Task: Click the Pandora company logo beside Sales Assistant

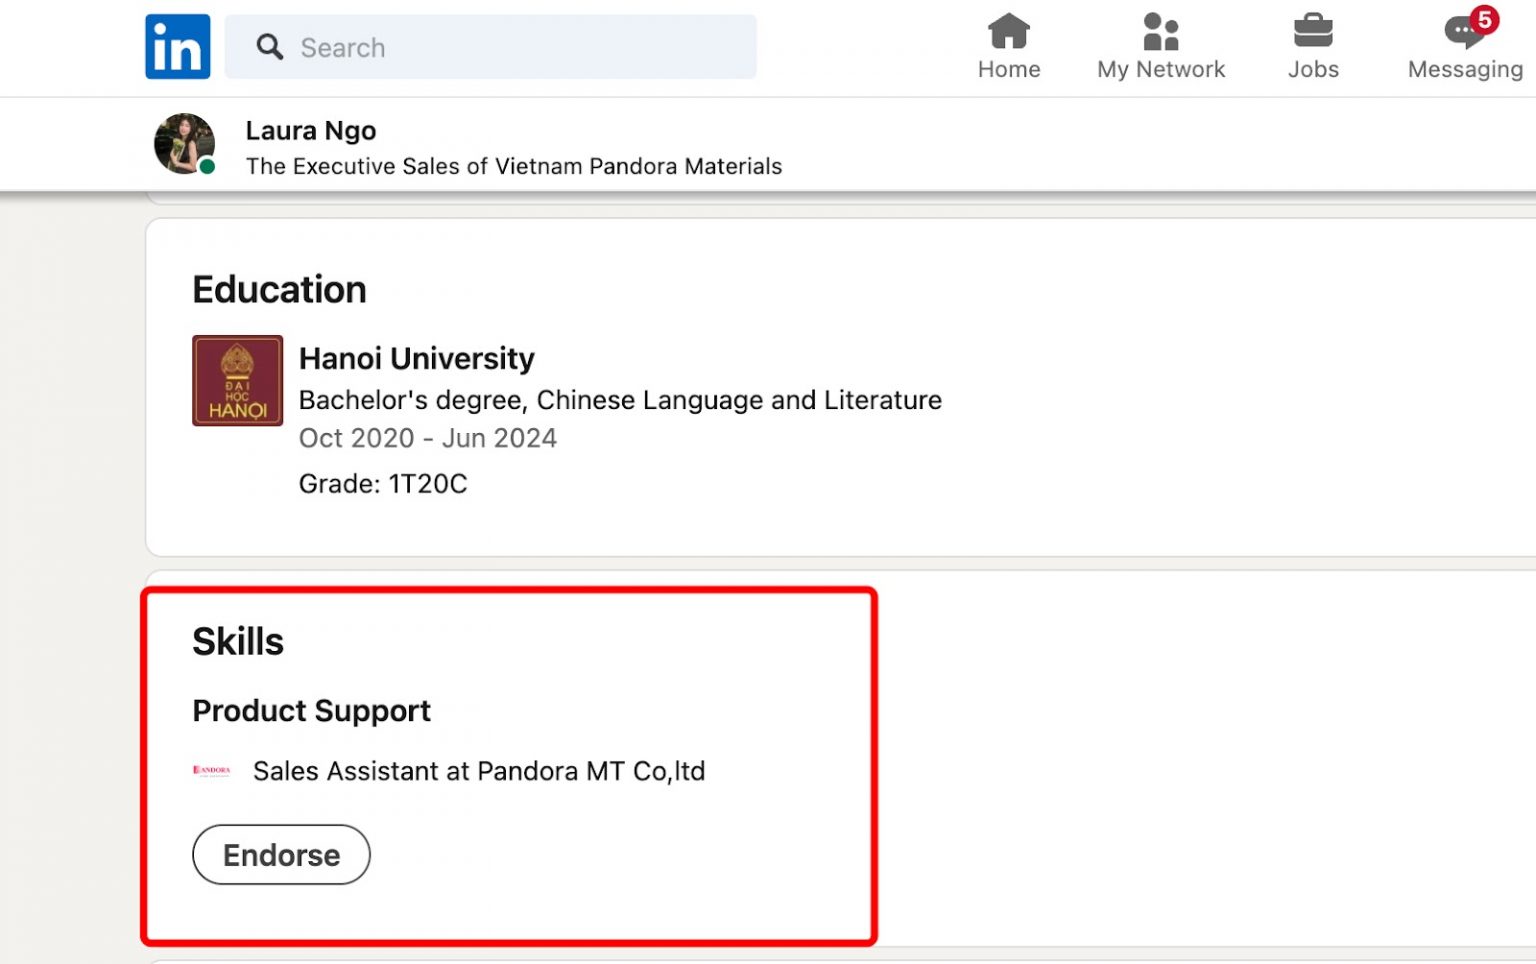Action: click(x=212, y=770)
